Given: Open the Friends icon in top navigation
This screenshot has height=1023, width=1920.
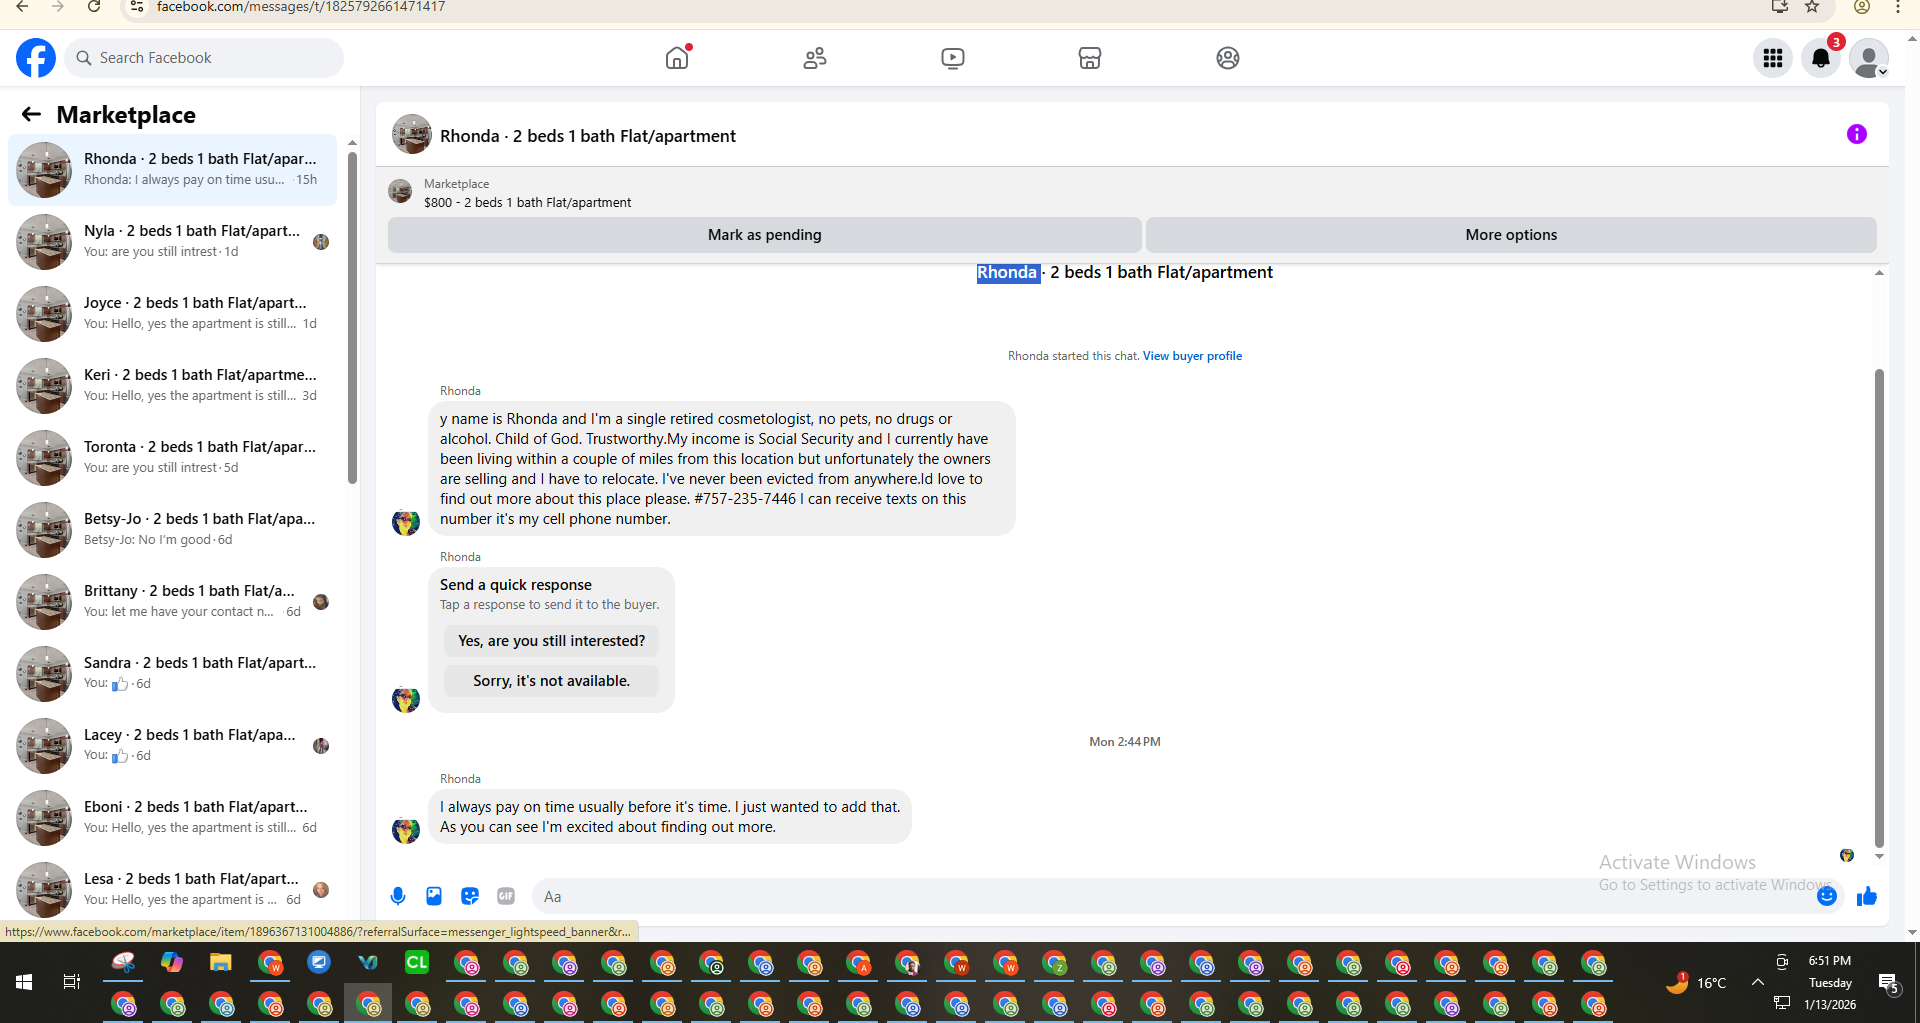Looking at the screenshot, I should [x=815, y=58].
